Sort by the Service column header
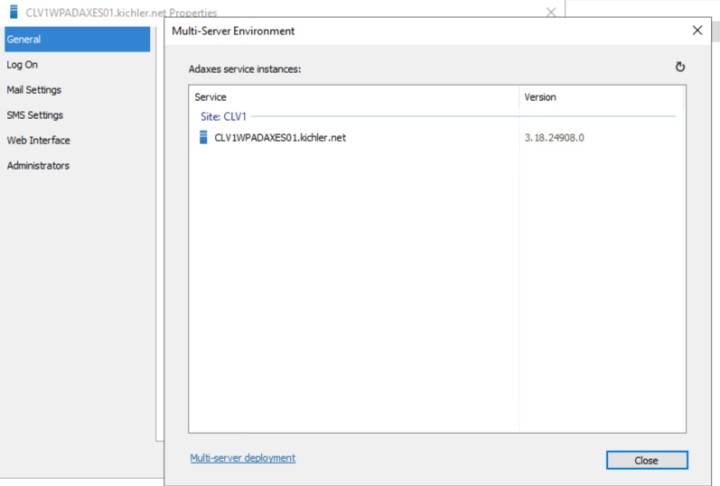720x486 pixels. (x=354, y=97)
